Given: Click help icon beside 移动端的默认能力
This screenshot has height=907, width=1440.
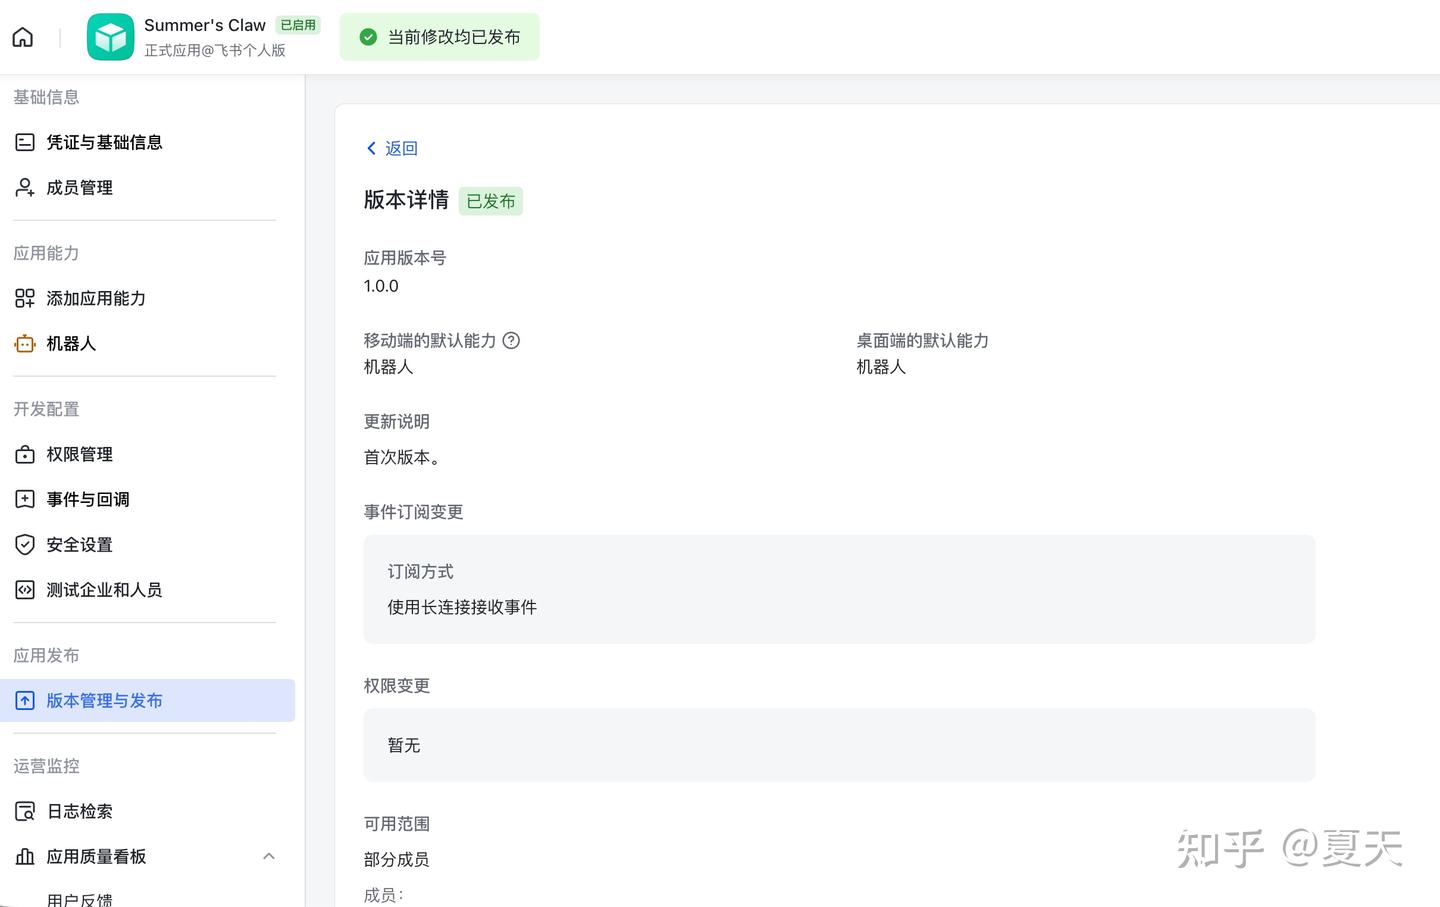Looking at the screenshot, I should click(x=511, y=340).
